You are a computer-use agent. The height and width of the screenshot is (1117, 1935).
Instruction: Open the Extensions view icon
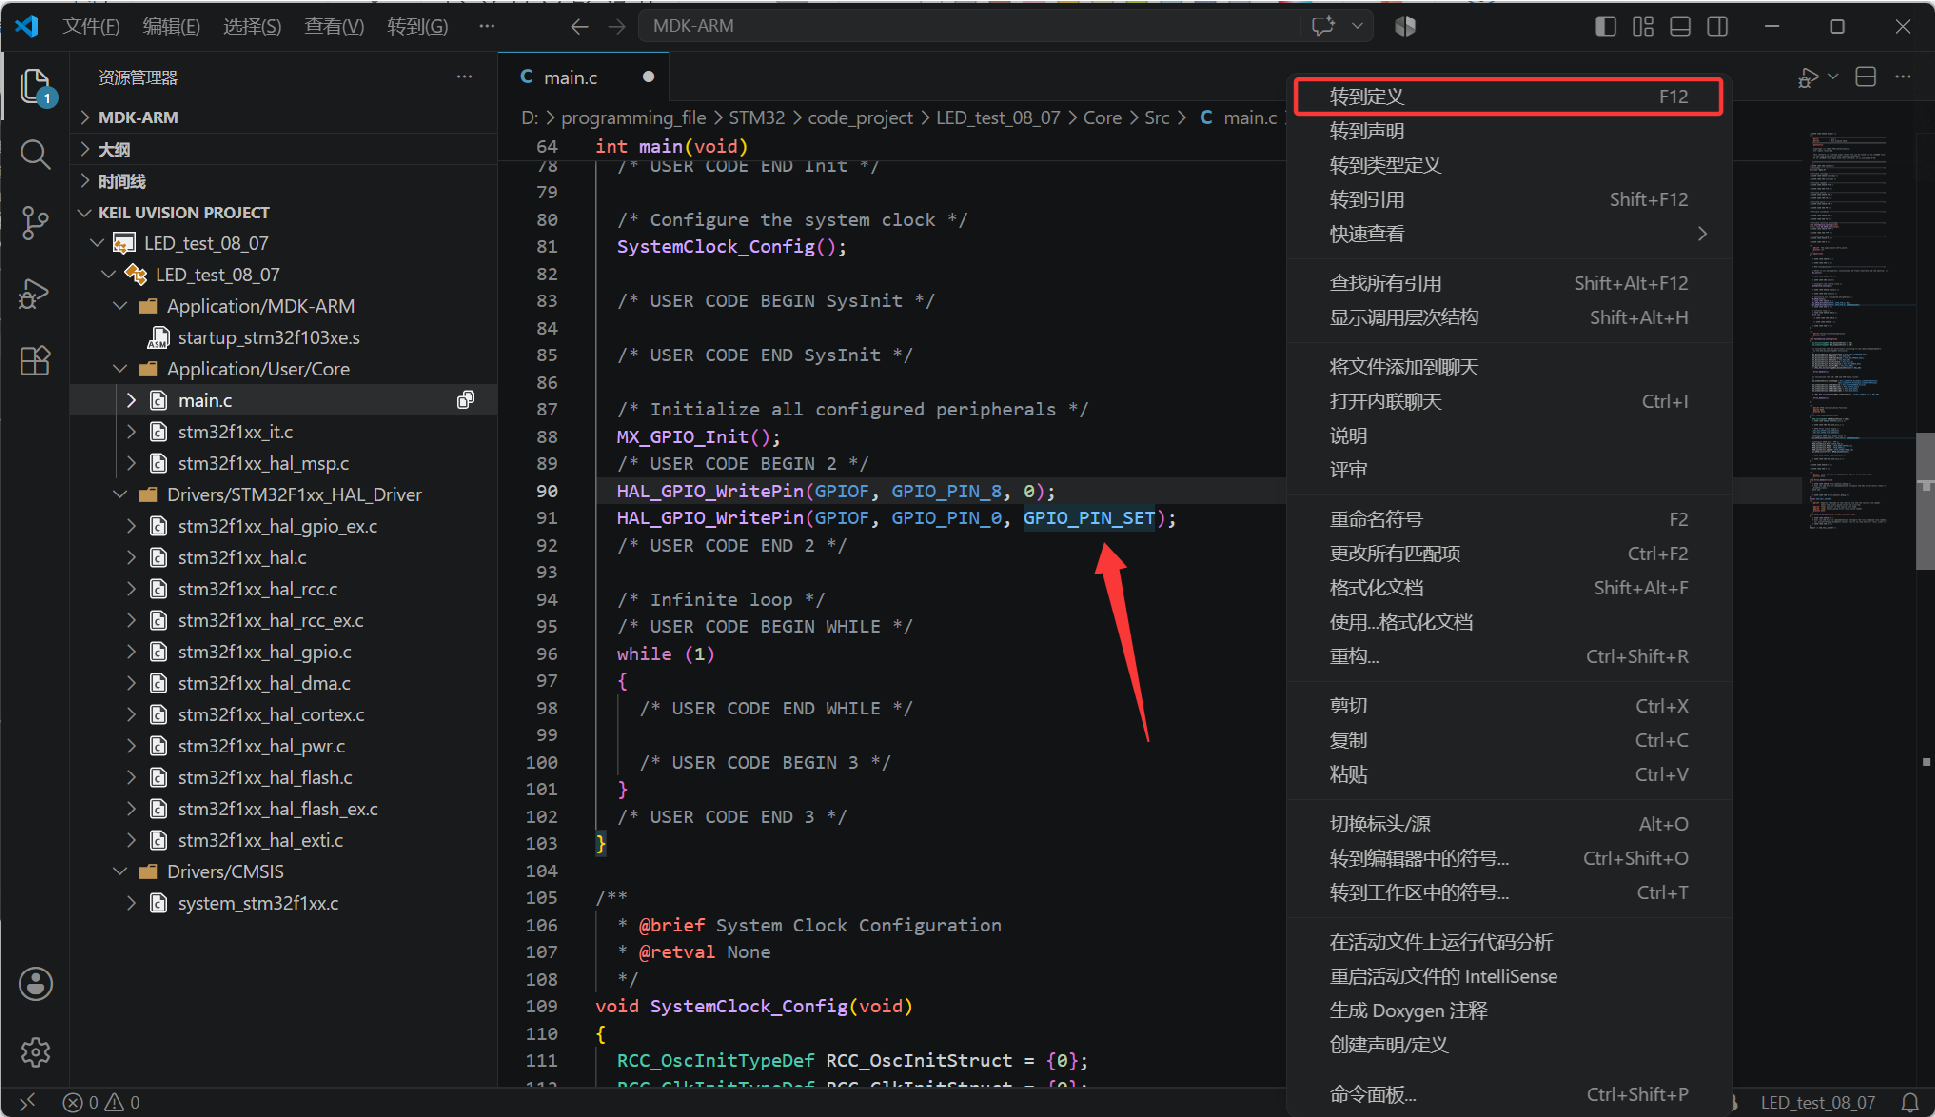(35, 360)
